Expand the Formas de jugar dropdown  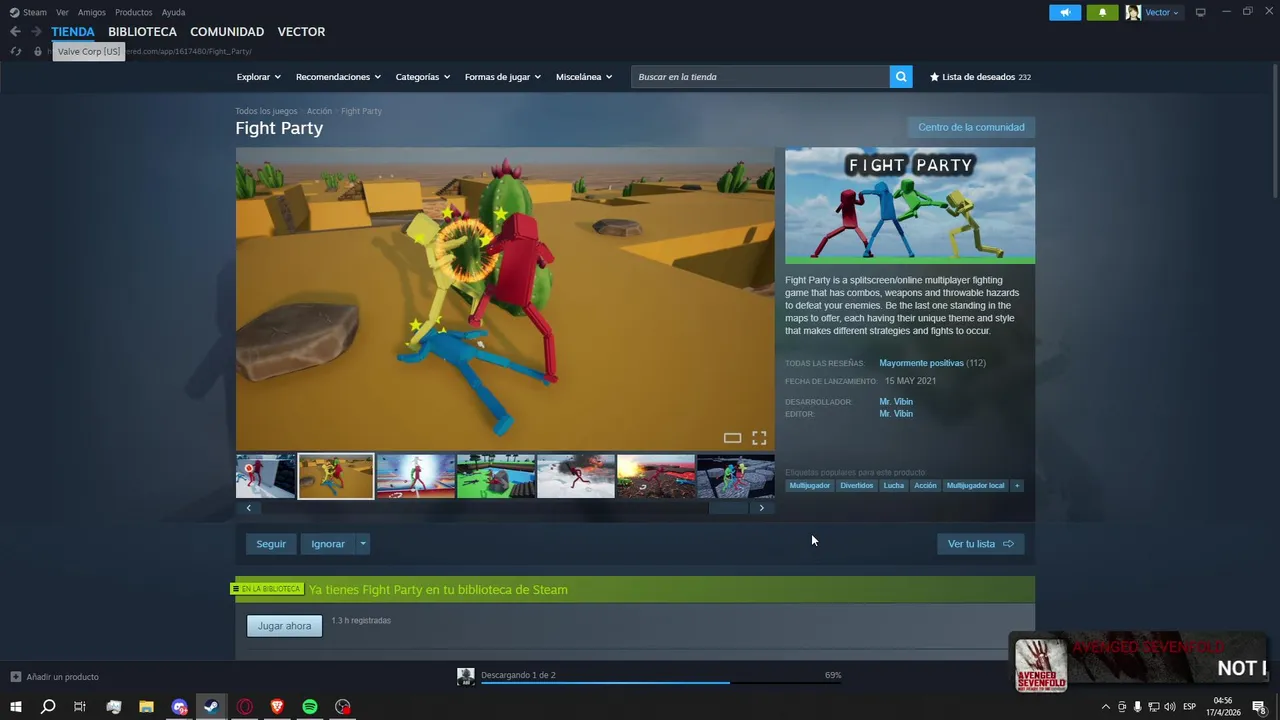point(502,77)
